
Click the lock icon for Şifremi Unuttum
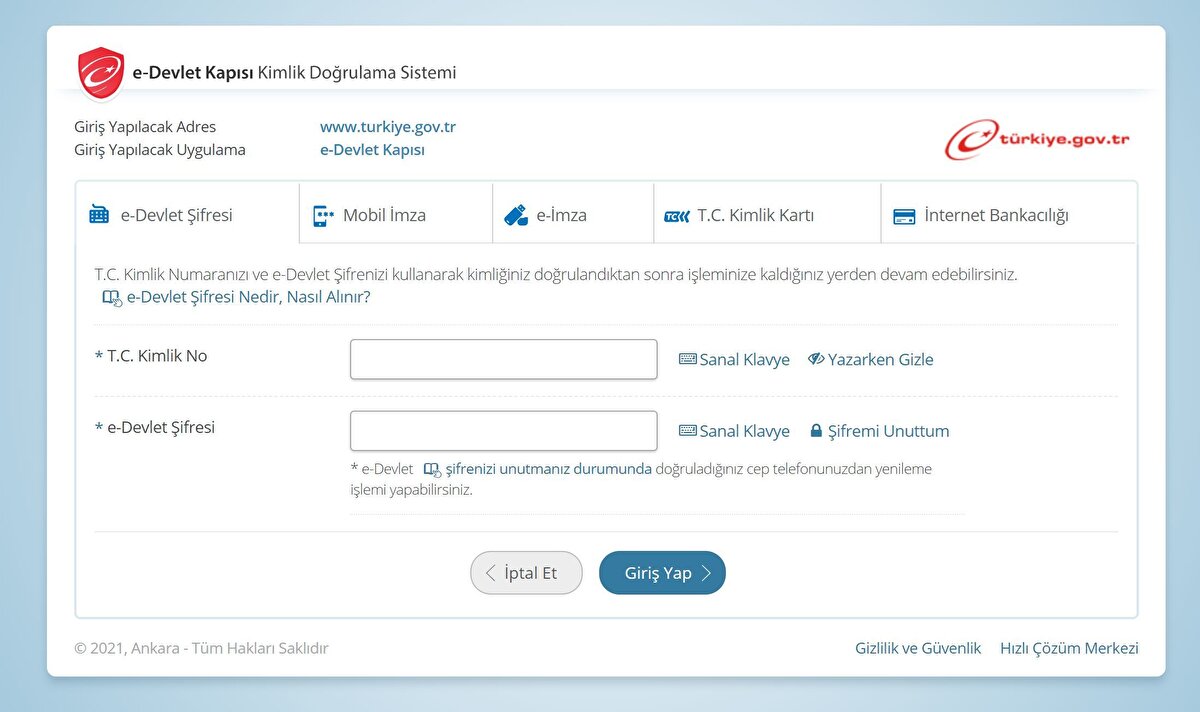(x=816, y=431)
